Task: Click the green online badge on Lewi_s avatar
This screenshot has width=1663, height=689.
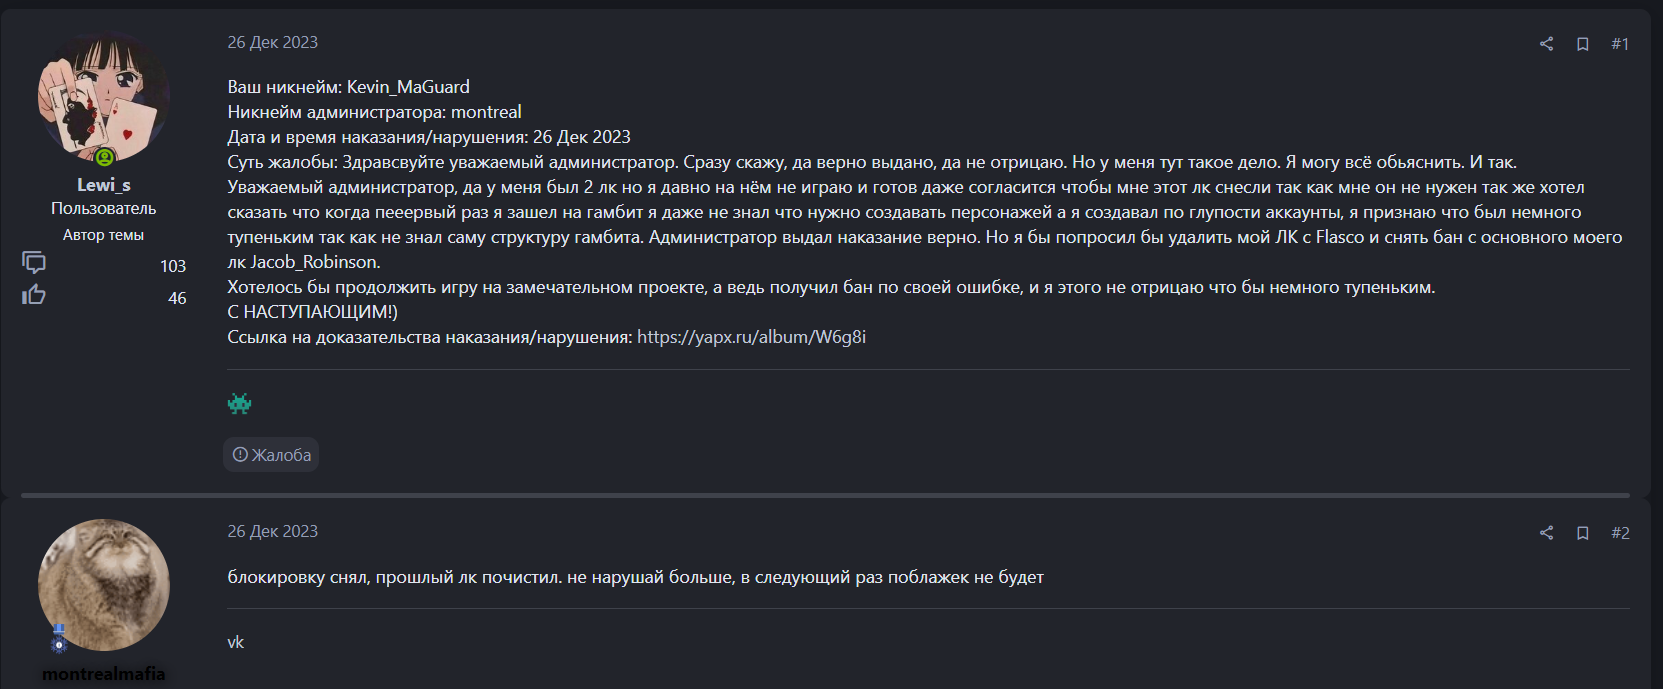Action: [104, 157]
